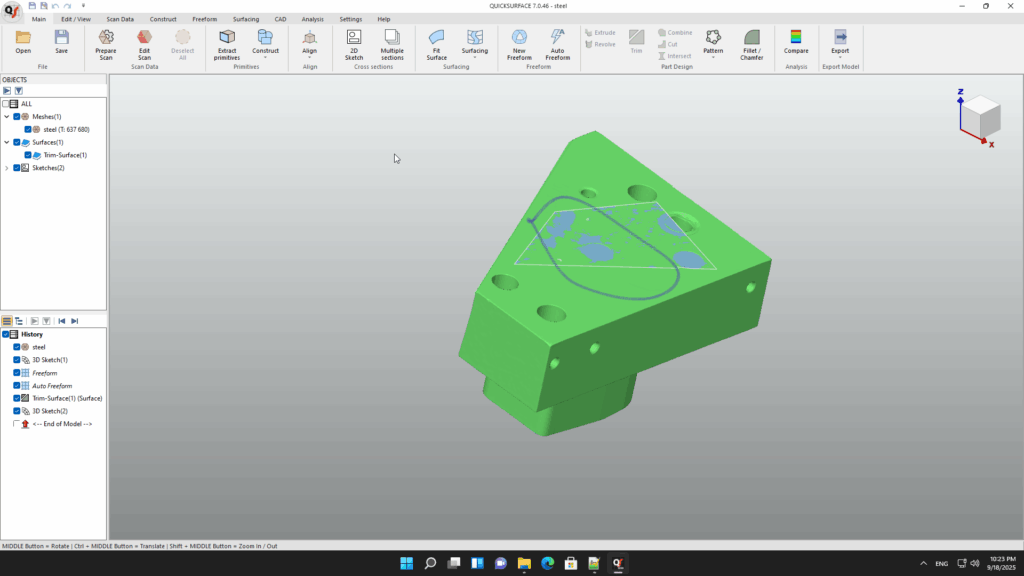1024x576 pixels.
Task: Toggle the ALL objects checkbox
Action: [7, 103]
